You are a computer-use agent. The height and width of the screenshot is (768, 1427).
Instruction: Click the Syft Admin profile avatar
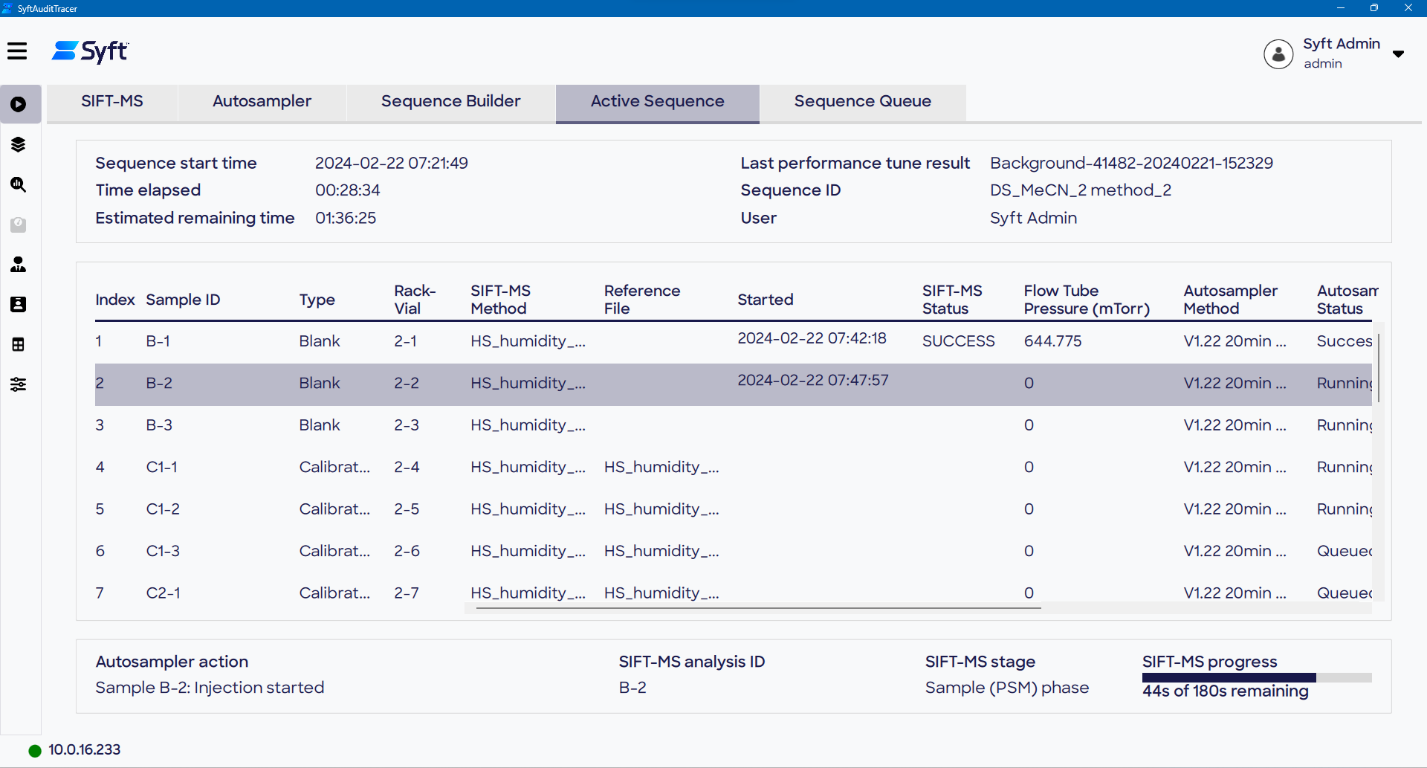pos(1278,53)
